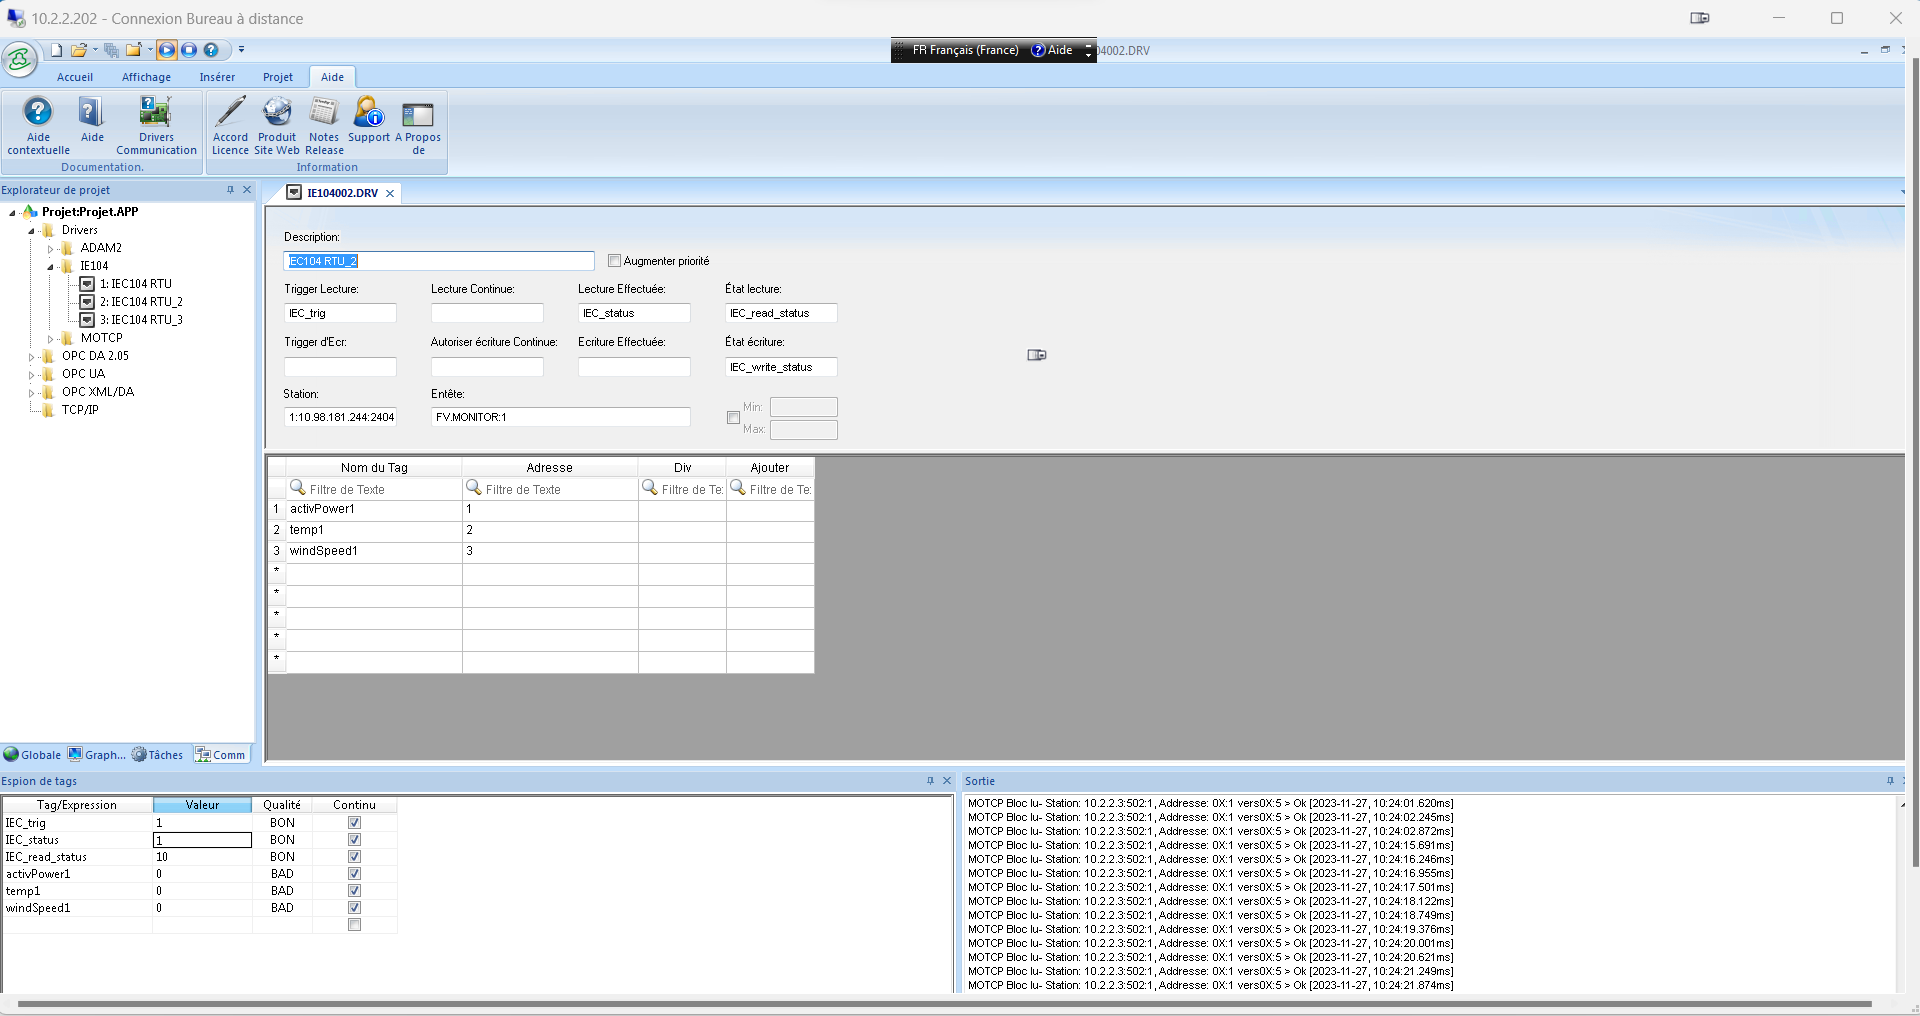Click the Station input field
The height and width of the screenshot is (1016, 1920).
[x=340, y=417]
